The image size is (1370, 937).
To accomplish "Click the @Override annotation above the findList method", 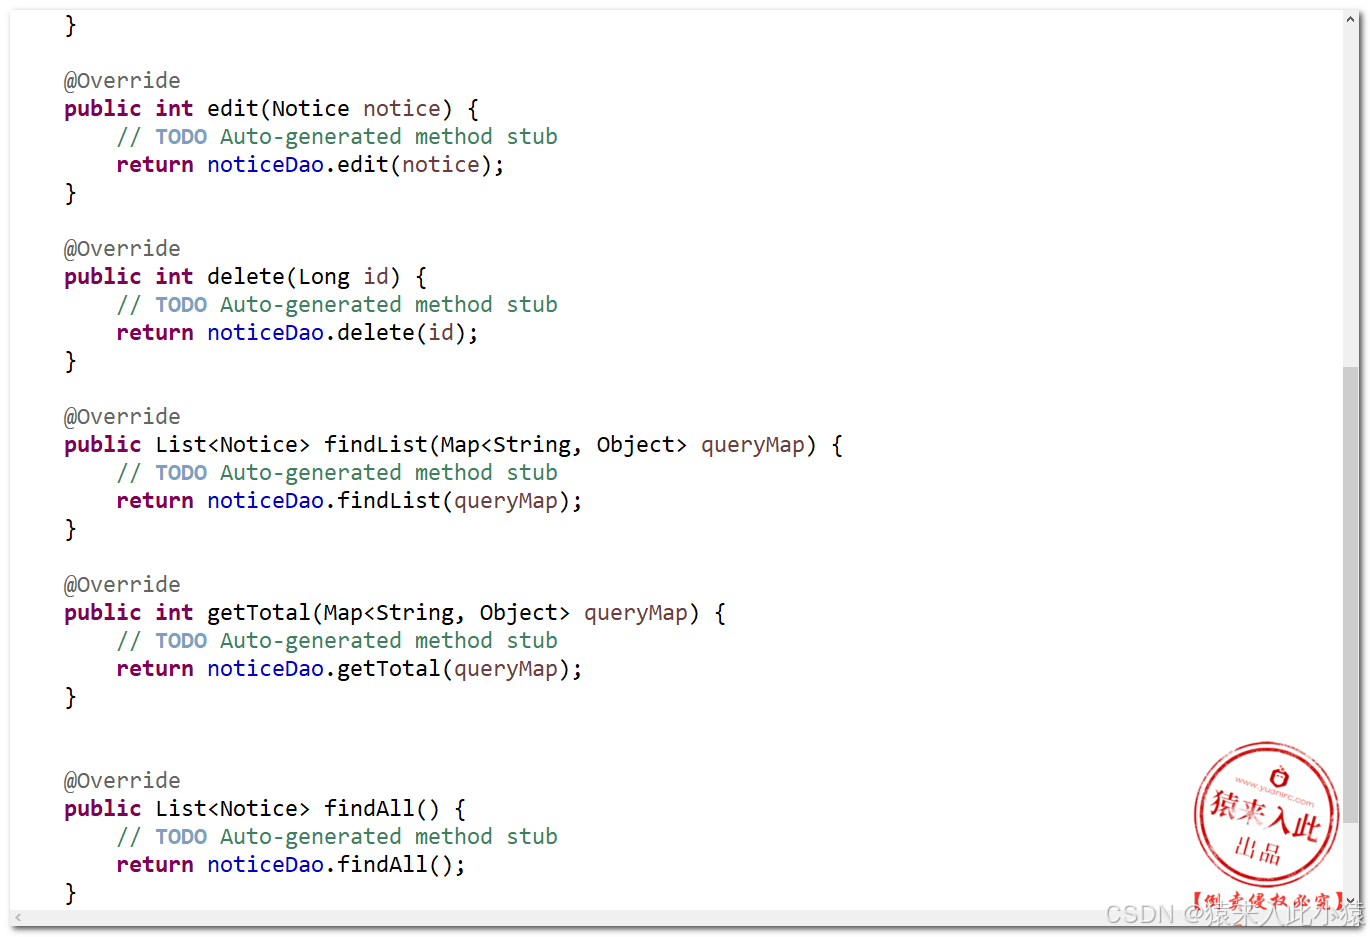I will 123,416.
